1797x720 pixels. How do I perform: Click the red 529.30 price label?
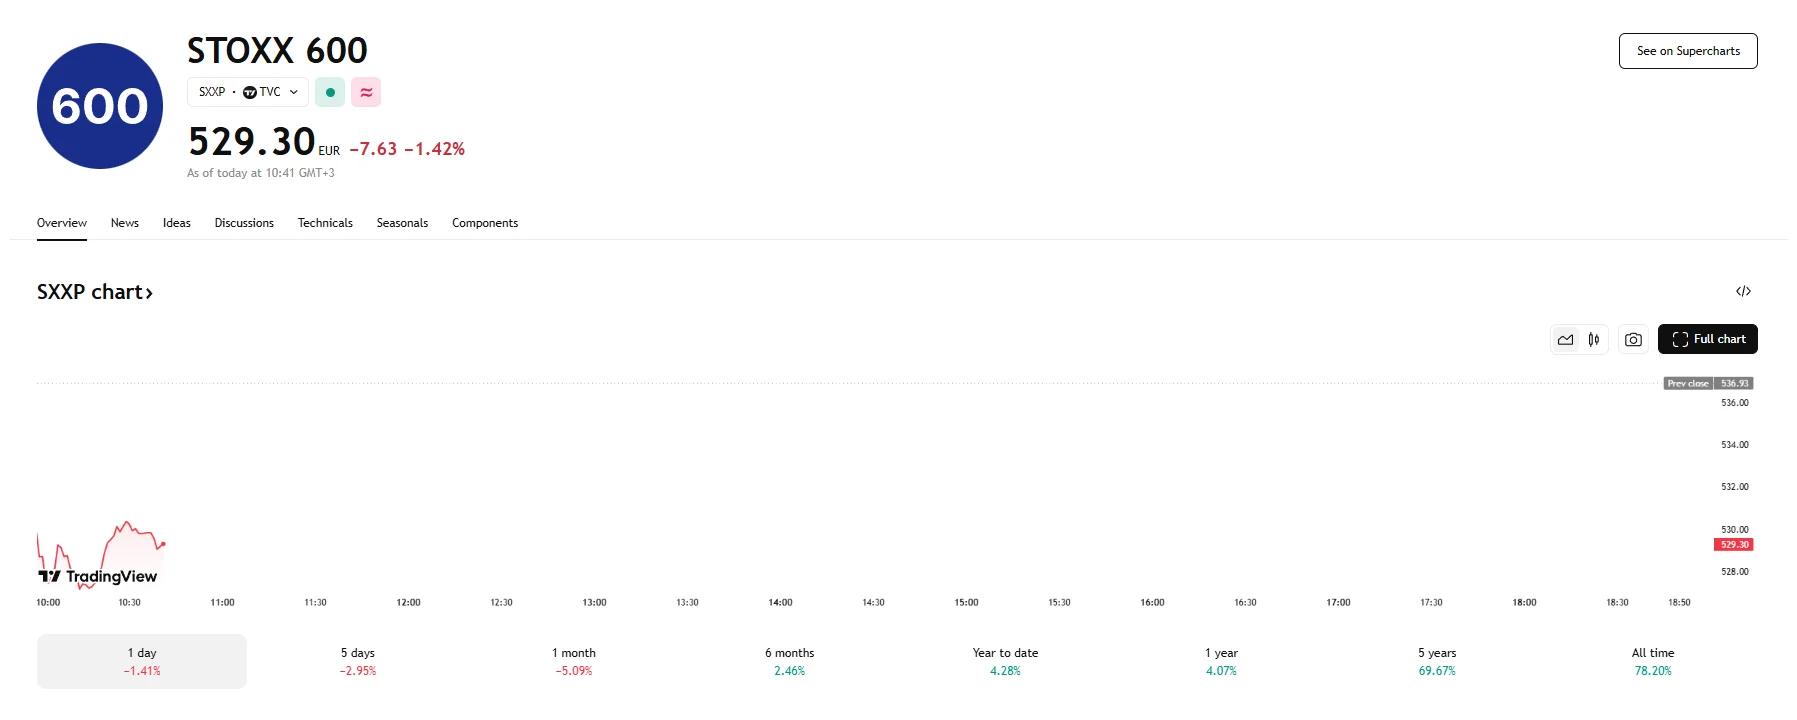tap(1734, 545)
